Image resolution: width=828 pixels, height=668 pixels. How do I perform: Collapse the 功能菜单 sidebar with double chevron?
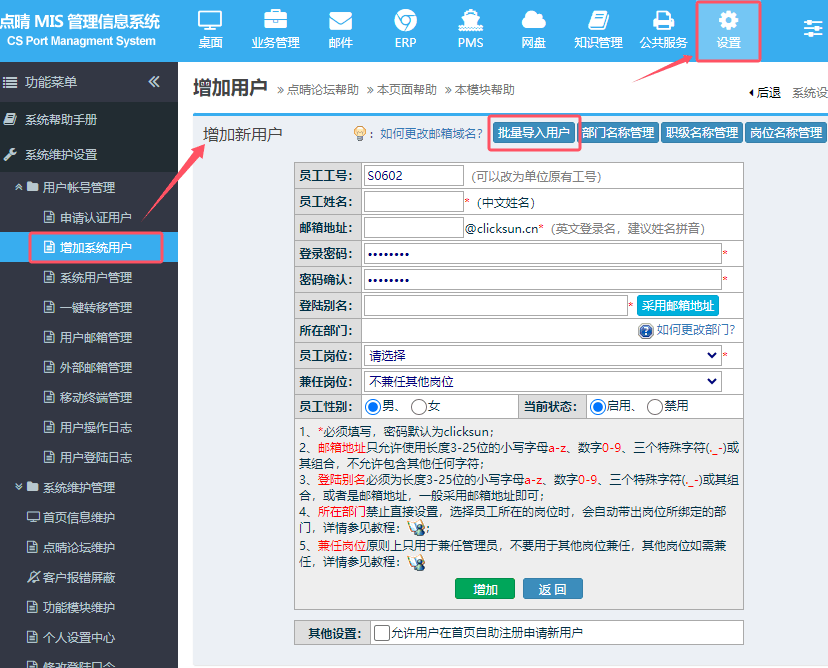tap(154, 81)
